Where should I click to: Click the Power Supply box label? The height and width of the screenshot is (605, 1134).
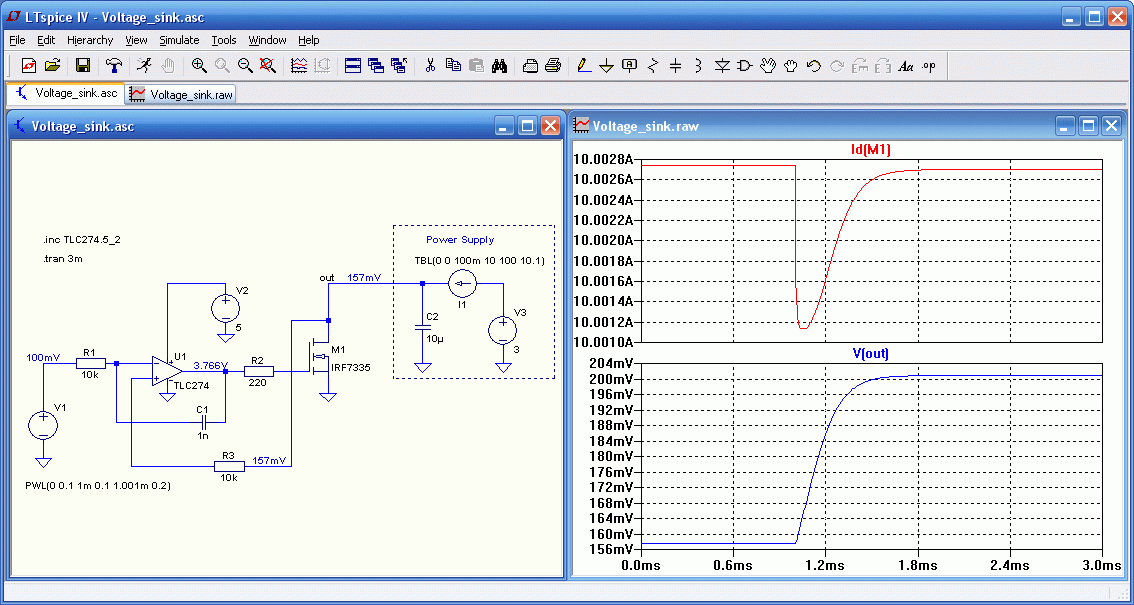point(460,239)
